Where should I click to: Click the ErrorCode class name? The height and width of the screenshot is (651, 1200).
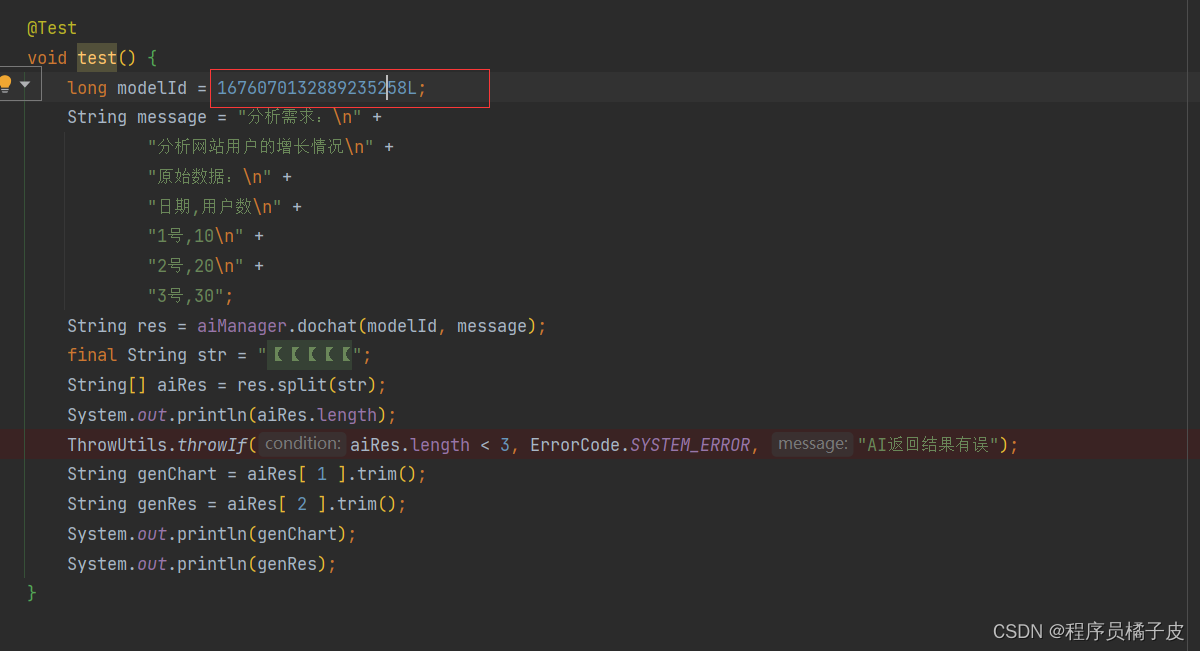(575, 445)
